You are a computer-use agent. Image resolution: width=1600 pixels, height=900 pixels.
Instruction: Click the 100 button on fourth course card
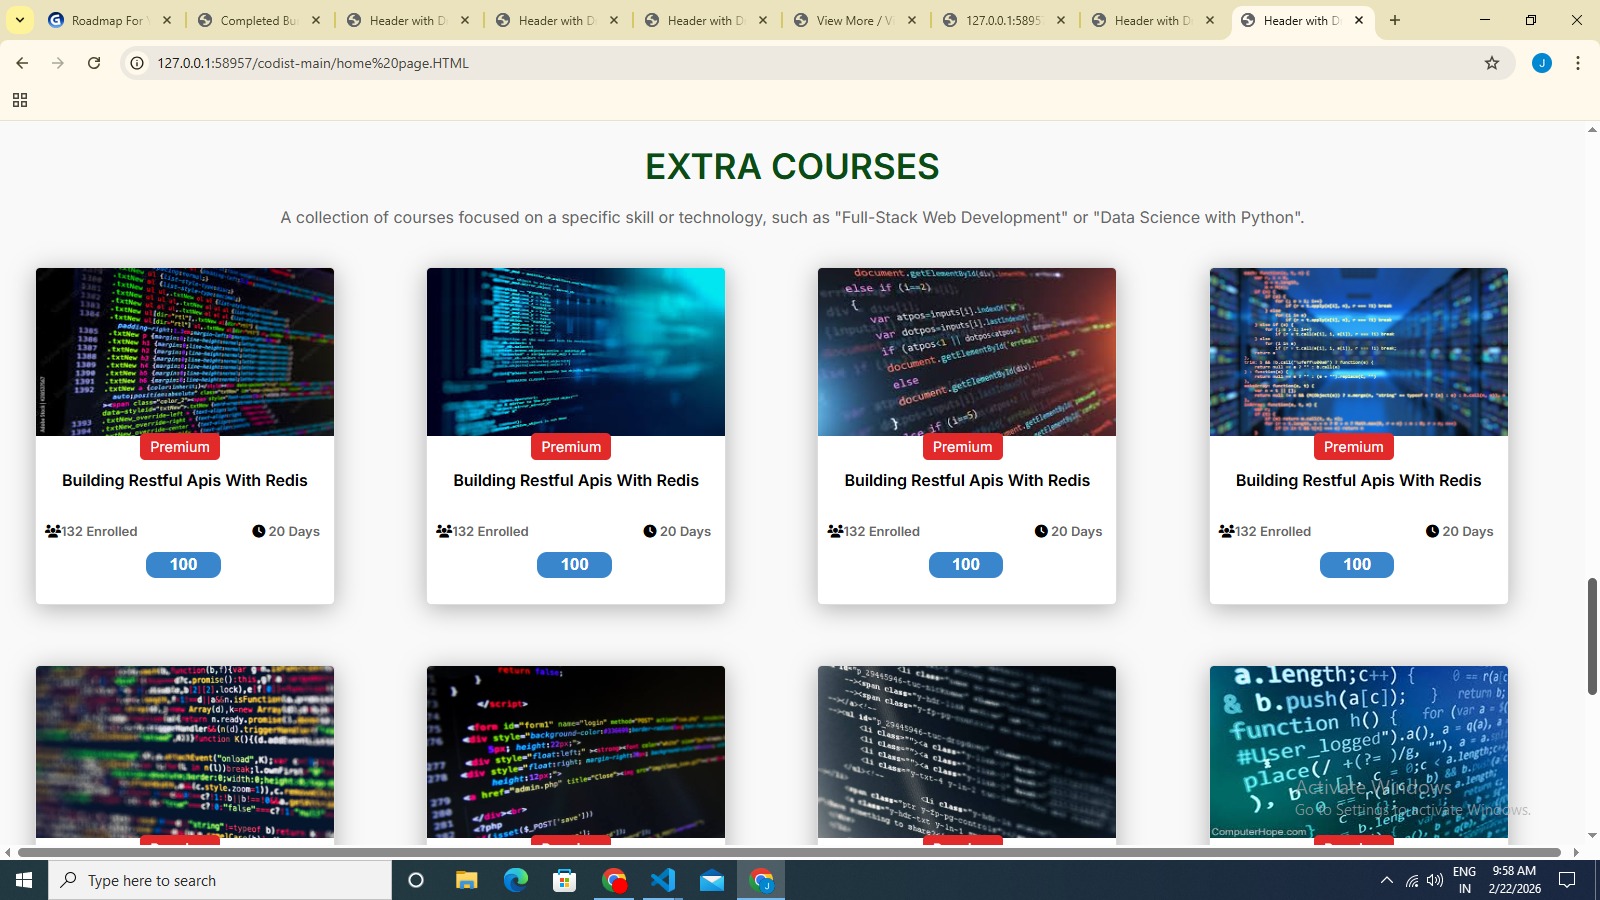pos(1357,565)
